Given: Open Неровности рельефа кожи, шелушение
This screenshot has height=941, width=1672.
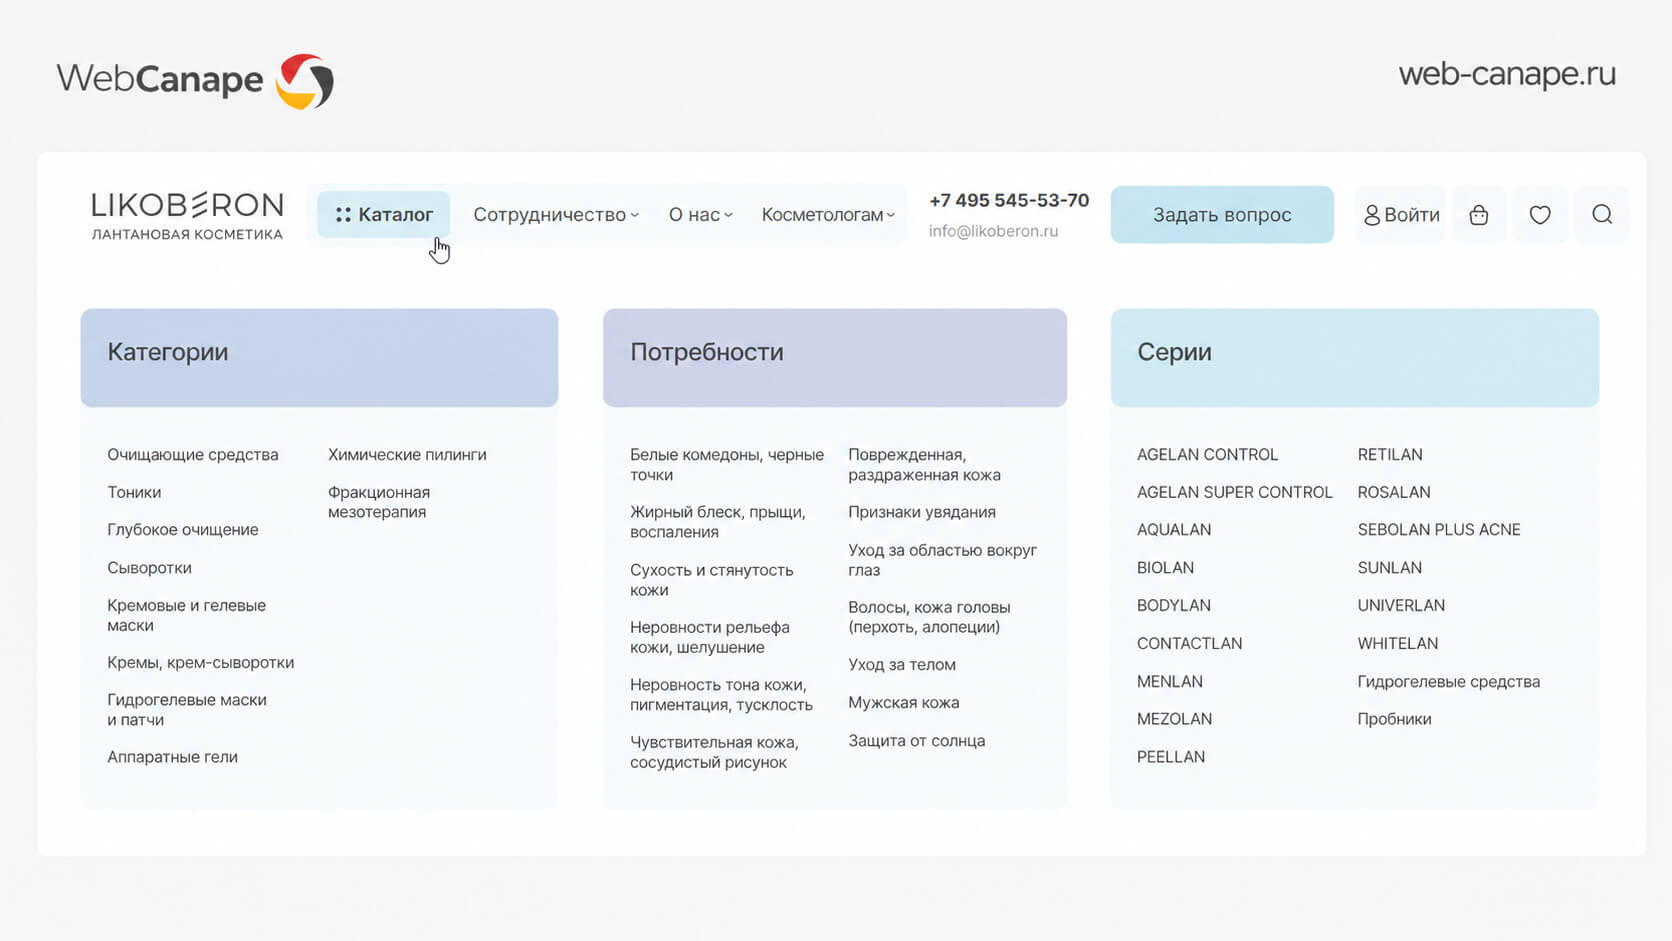Looking at the screenshot, I should click(x=710, y=637).
